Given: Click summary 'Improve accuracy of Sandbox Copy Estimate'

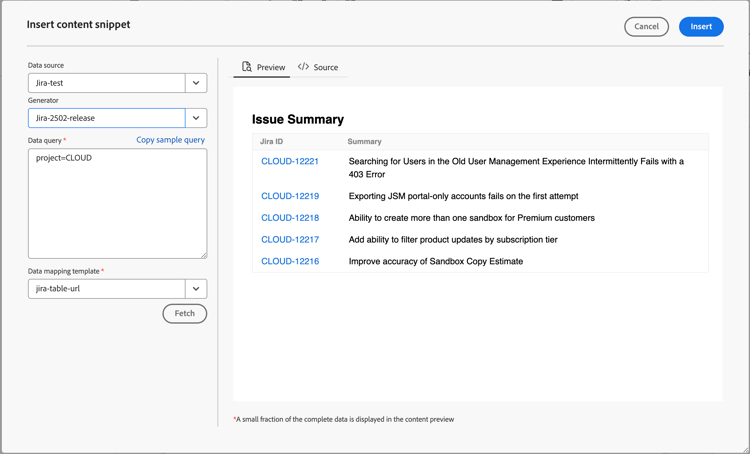Looking at the screenshot, I should click(436, 261).
